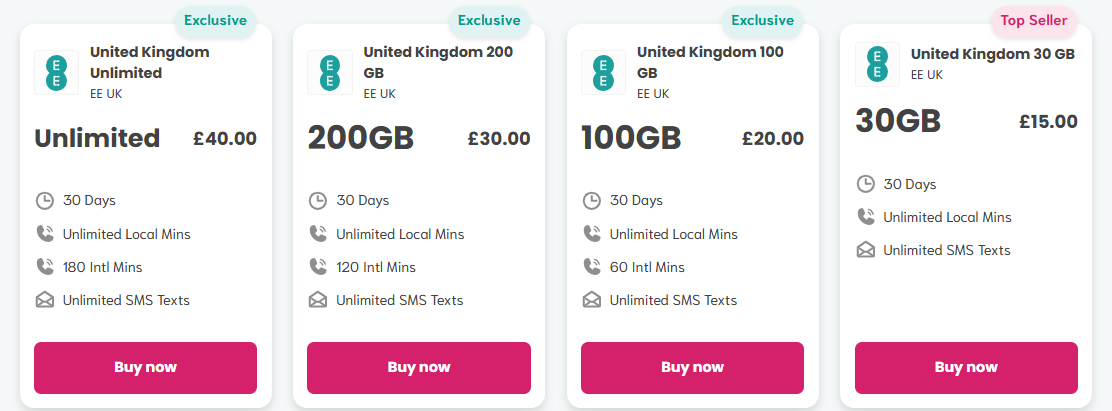Select Exclusive badge on Unlimited plan card
Viewport: 1112px width, 411px height.
tap(215, 21)
